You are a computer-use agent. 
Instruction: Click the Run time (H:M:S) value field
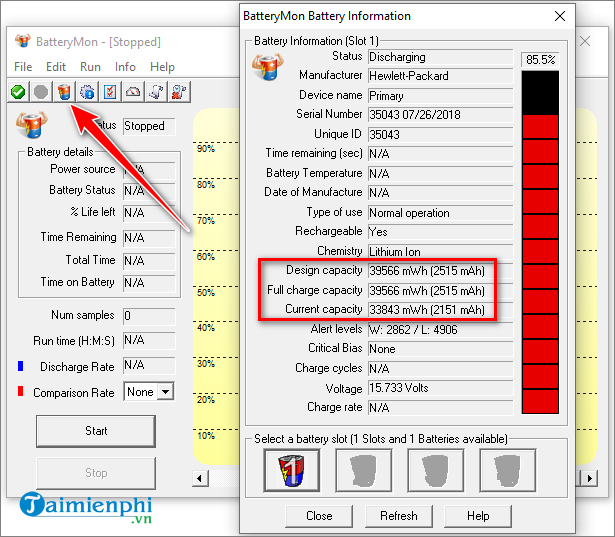(149, 340)
